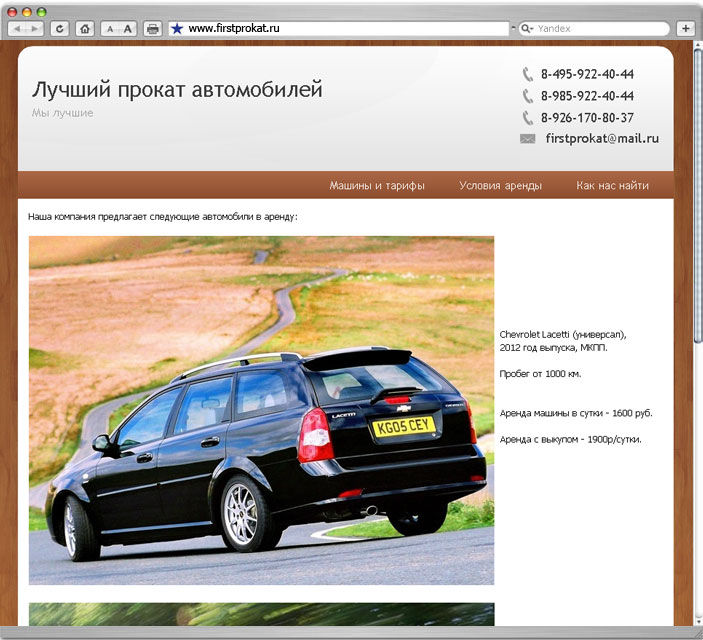This screenshot has width=703, height=640.
Task: Click the blue star bookmark icon
Action: pos(177,29)
